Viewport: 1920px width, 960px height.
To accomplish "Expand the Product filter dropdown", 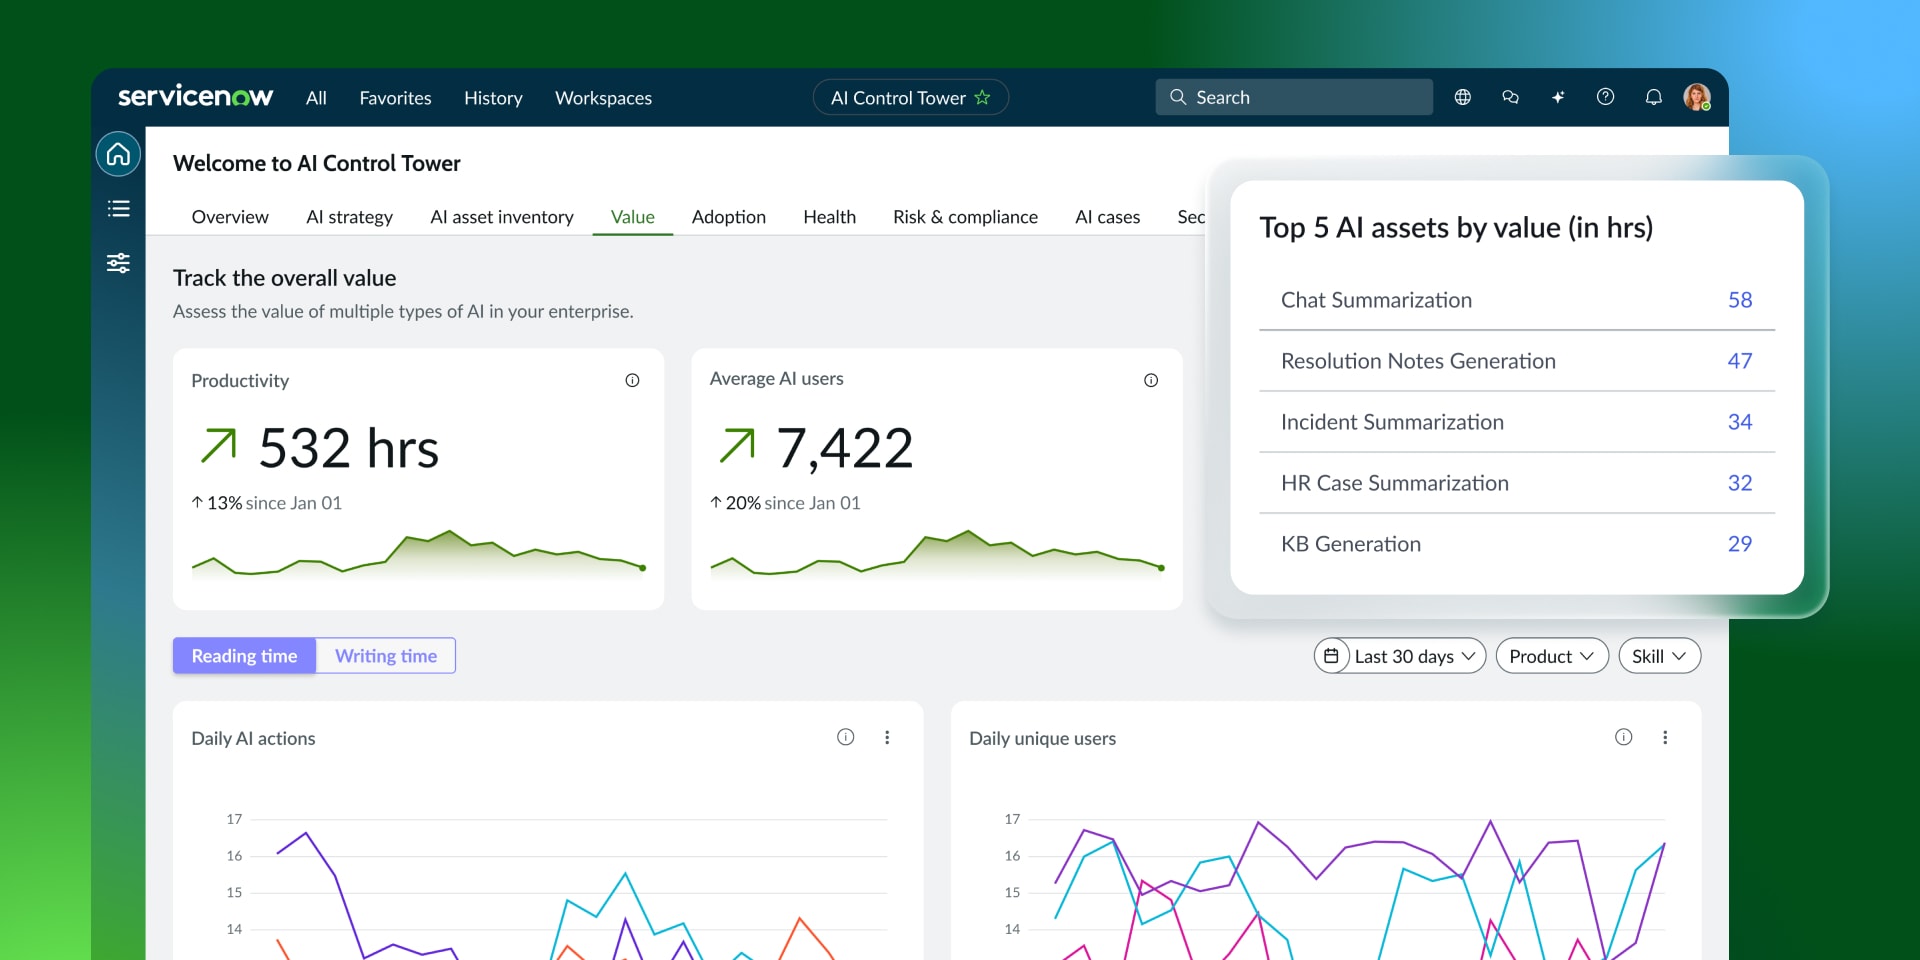I will click(1551, 655).
